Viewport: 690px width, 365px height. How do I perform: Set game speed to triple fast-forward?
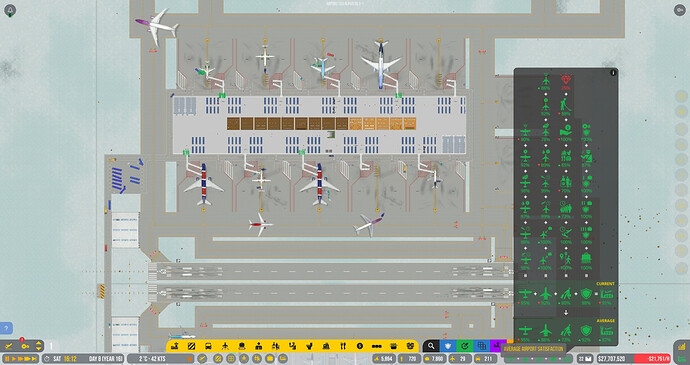27,358
